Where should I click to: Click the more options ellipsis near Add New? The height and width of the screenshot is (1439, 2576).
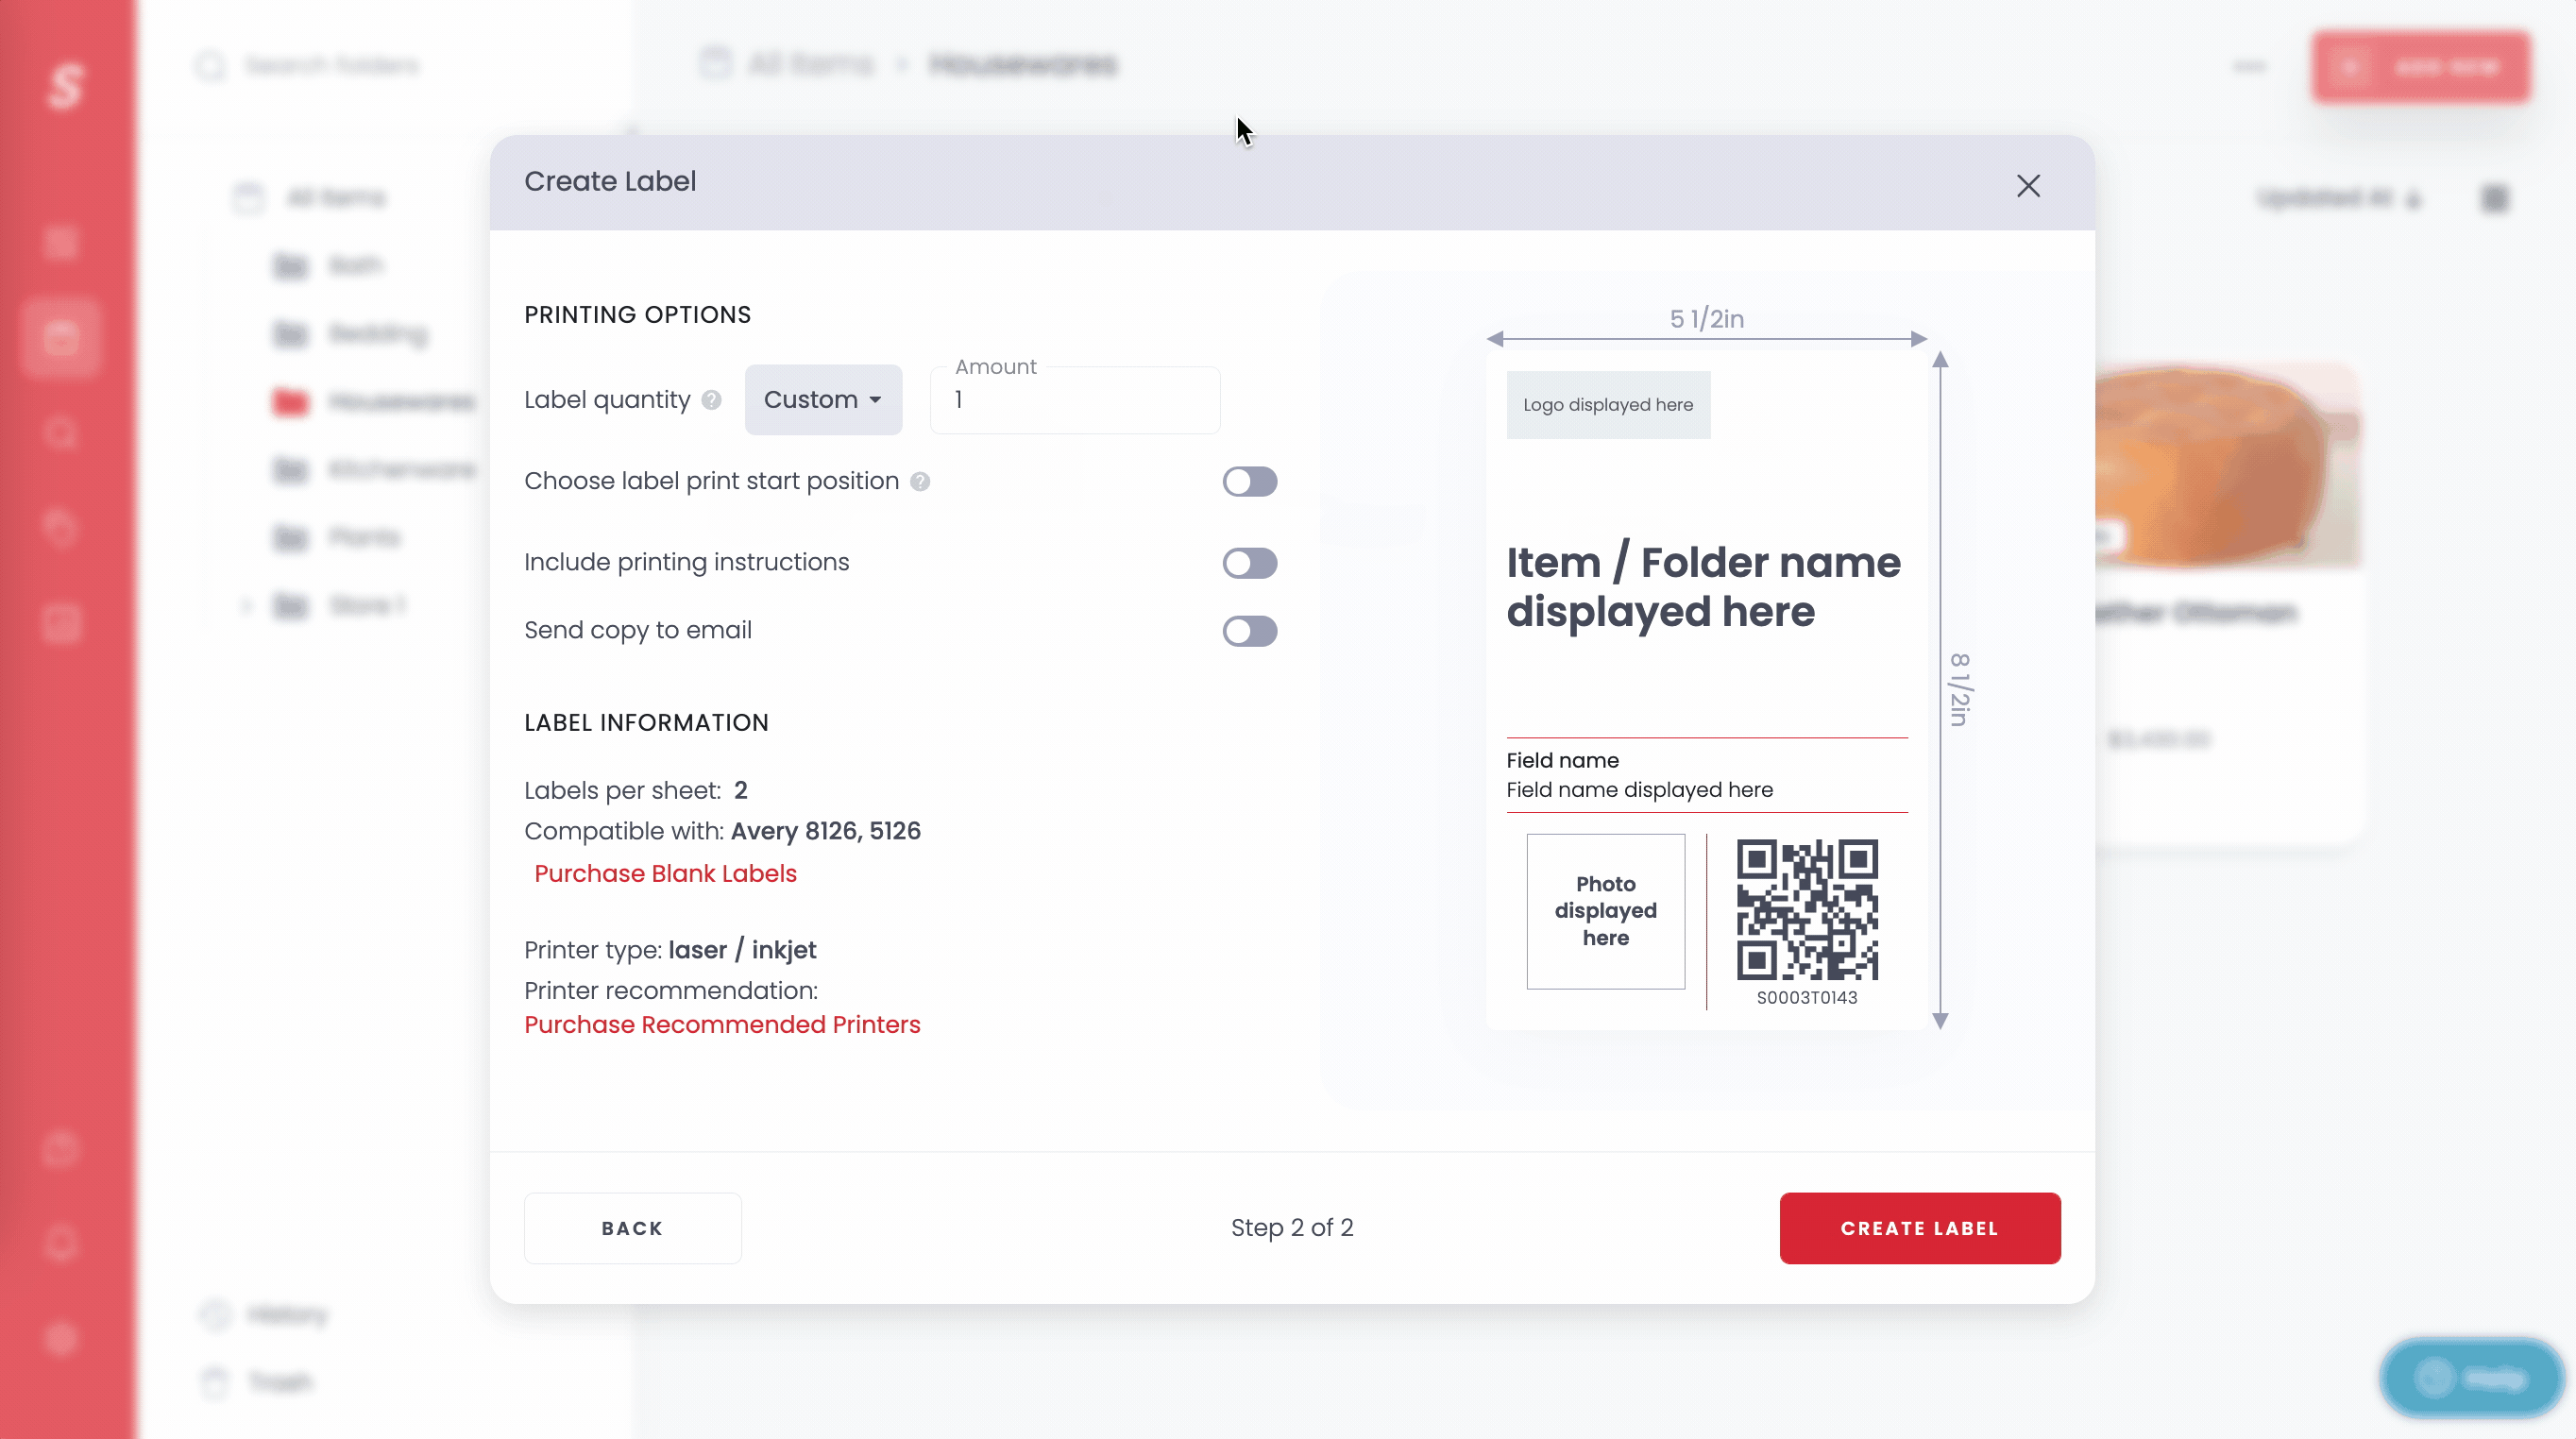(2248, 66)
